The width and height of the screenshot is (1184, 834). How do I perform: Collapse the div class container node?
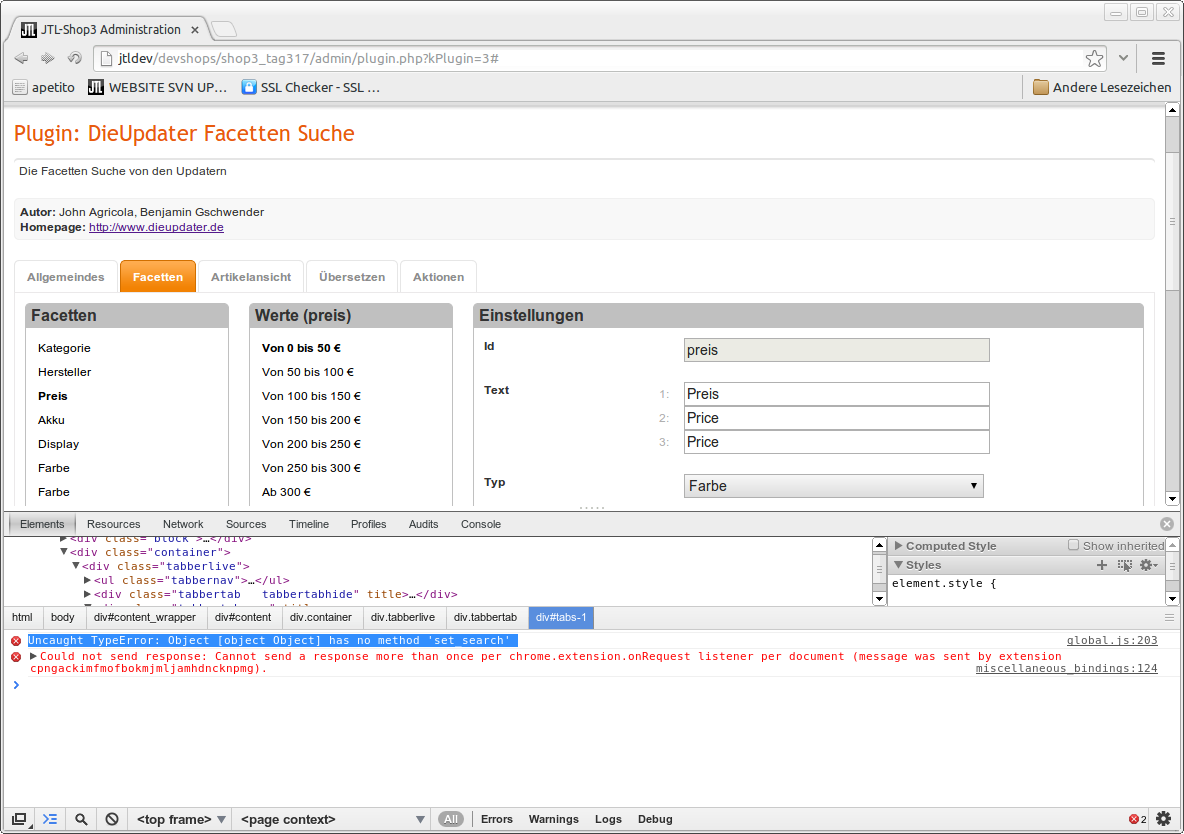tap(63, 552)
